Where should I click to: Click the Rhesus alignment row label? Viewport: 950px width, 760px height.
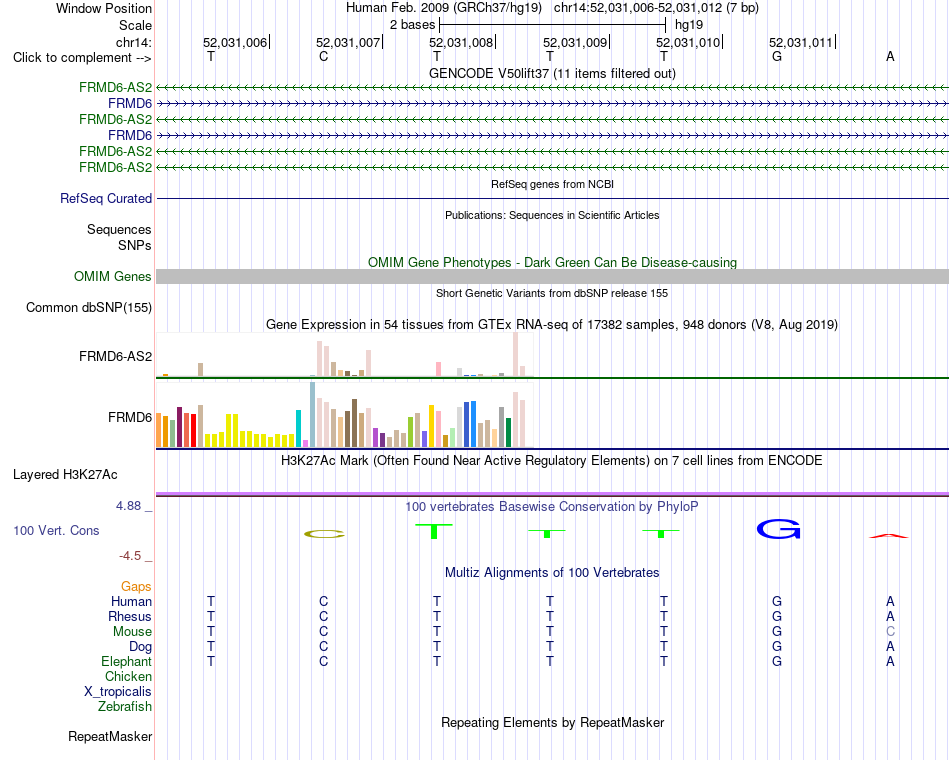(x=130, y=616)
